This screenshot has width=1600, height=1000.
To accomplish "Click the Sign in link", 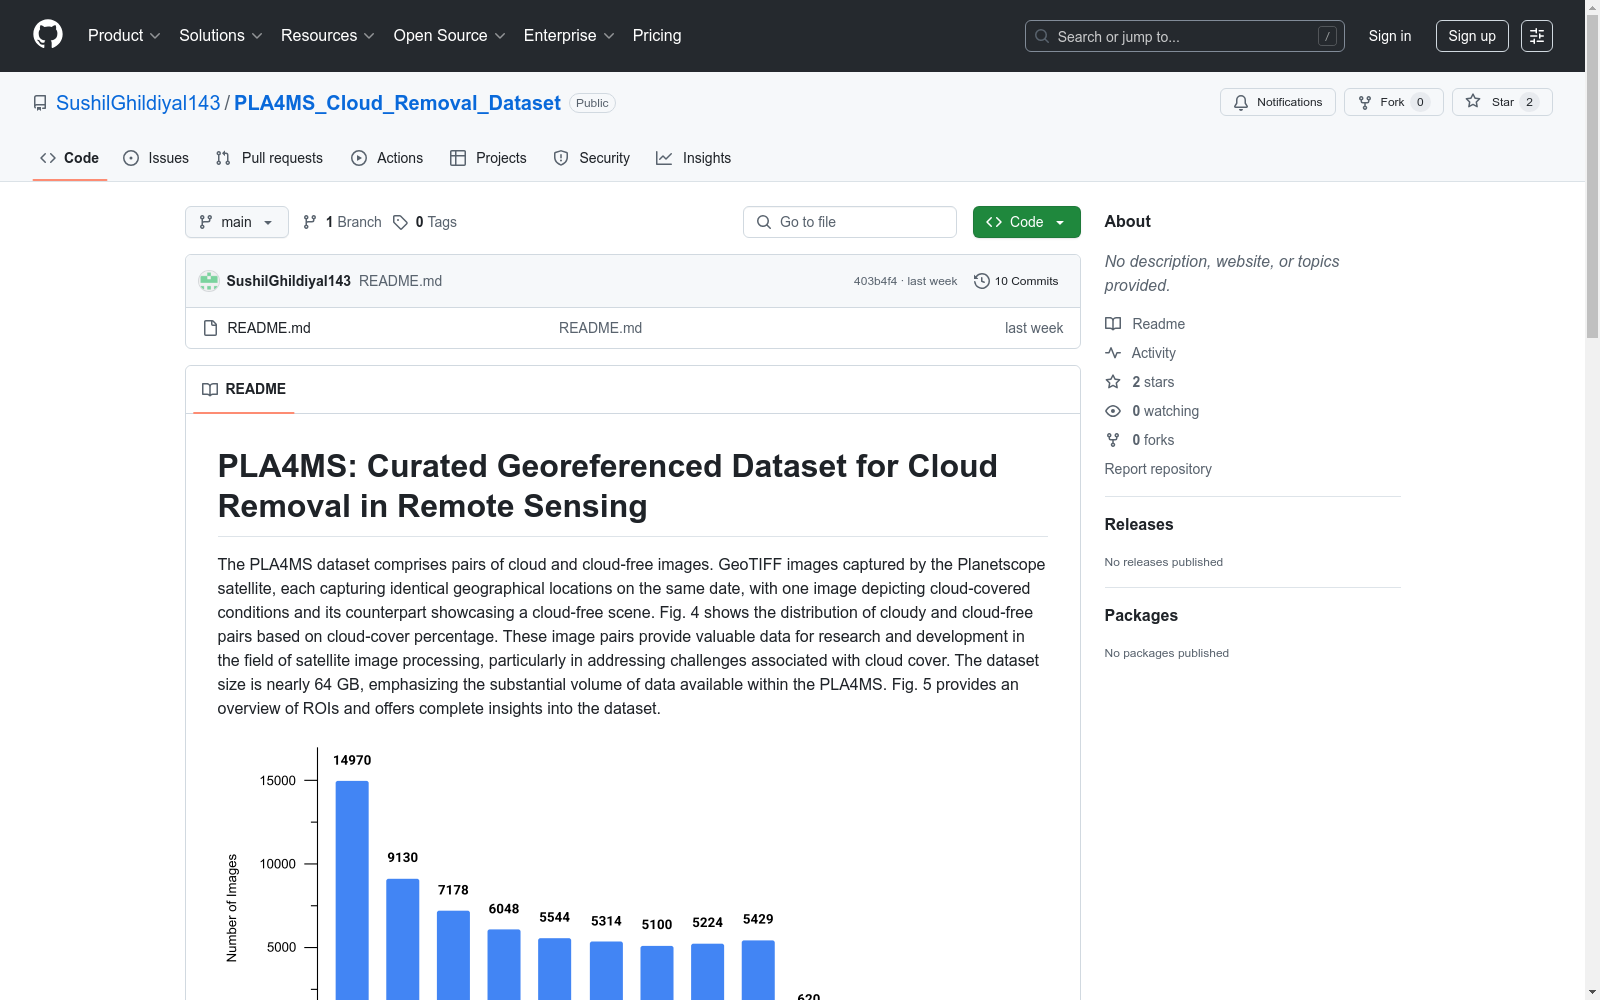I will tap(1390, 36).
